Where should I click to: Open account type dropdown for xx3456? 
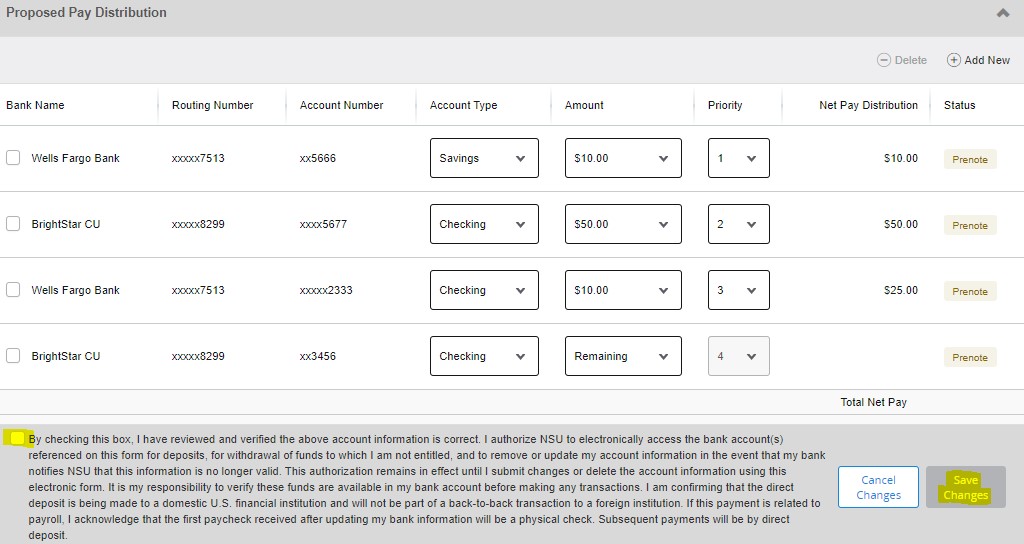(484, 356)
